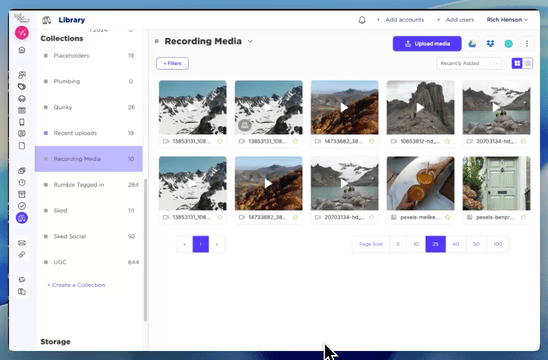Screen dimensions: 548x360
Task: Click Add accounts link
Action: 401,20
